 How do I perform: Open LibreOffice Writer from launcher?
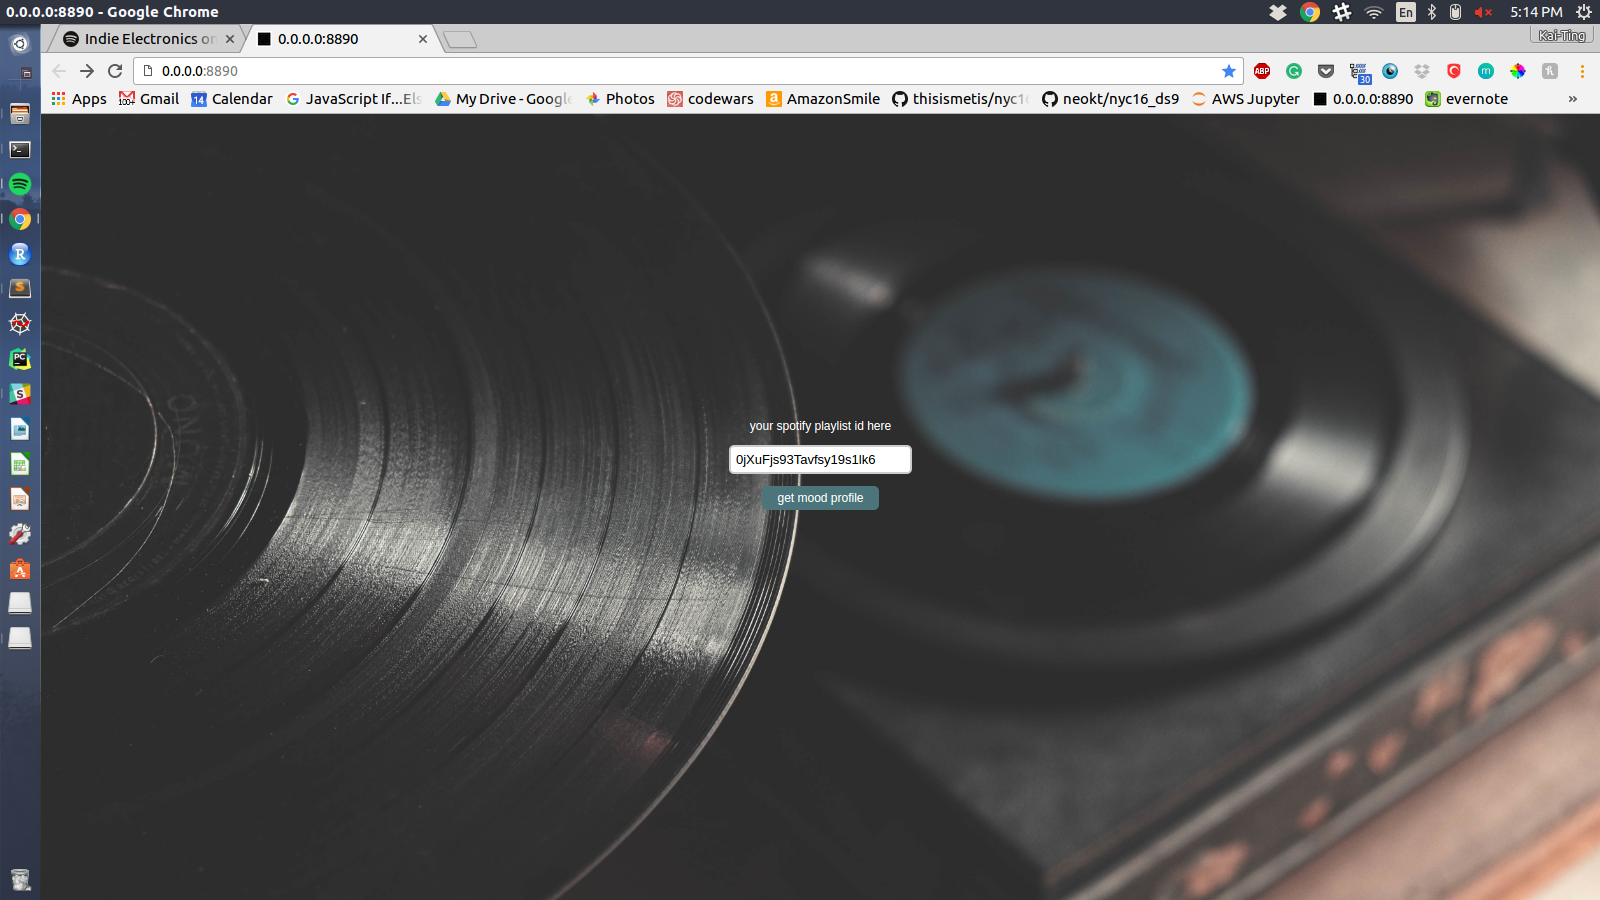(x=20, y=429)
